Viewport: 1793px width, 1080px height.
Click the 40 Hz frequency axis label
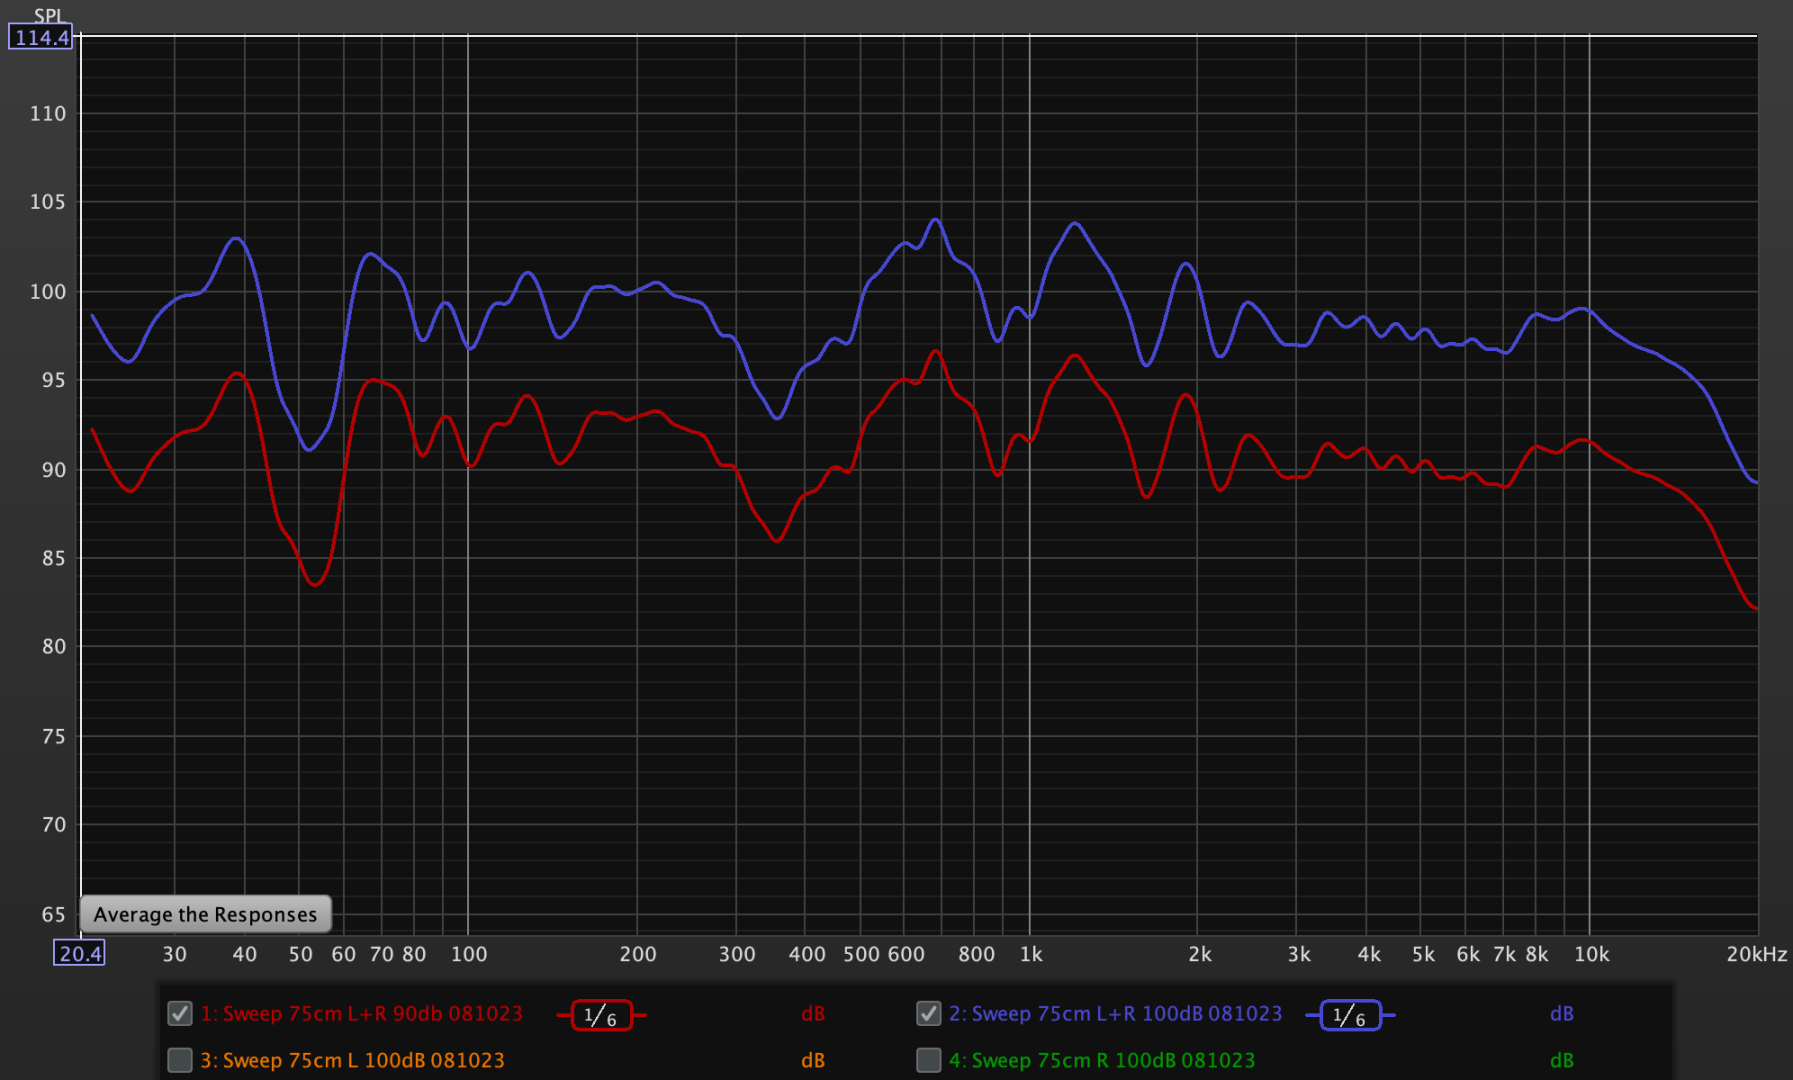tap(245, 954)
